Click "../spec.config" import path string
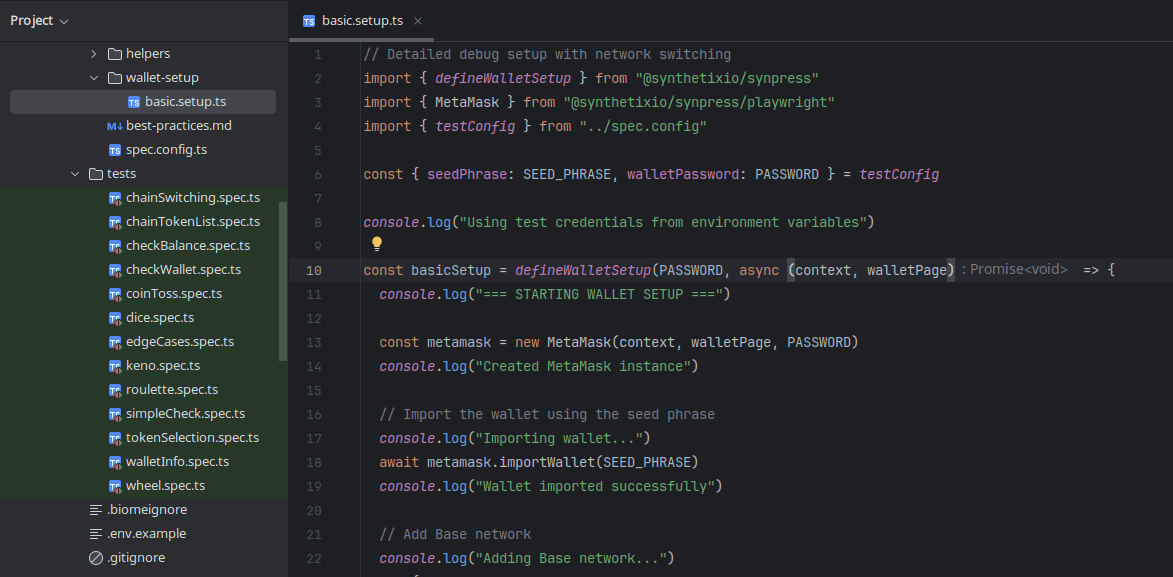Image resolution: width=1173 pixels, height=577 pixels. coord(643,126)
